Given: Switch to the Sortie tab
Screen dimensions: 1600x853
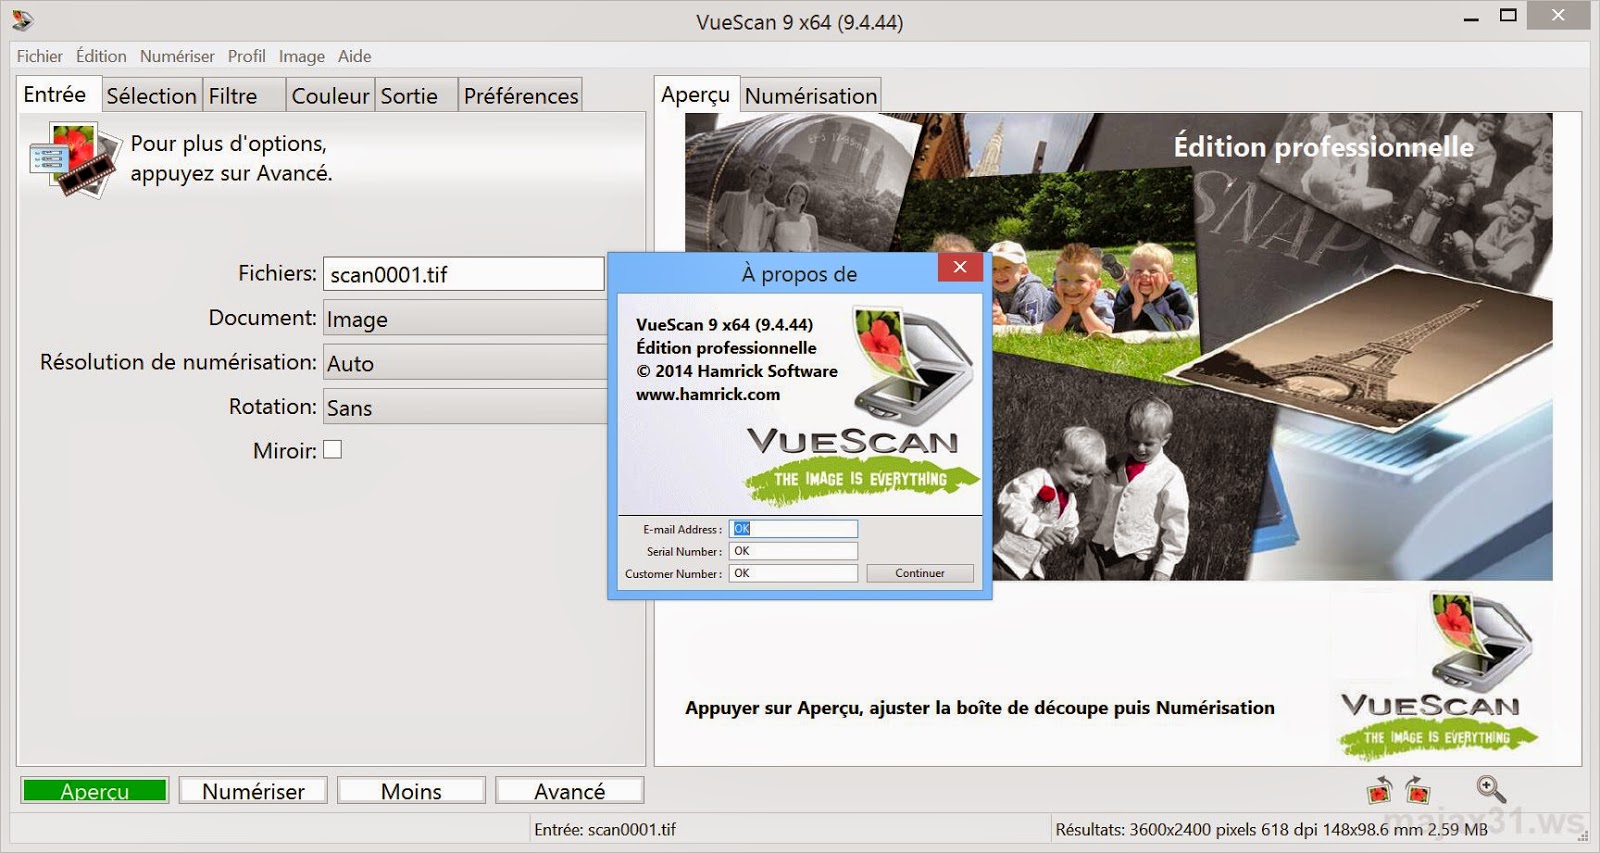Looking at the screenshot, I should coord(416,96).
